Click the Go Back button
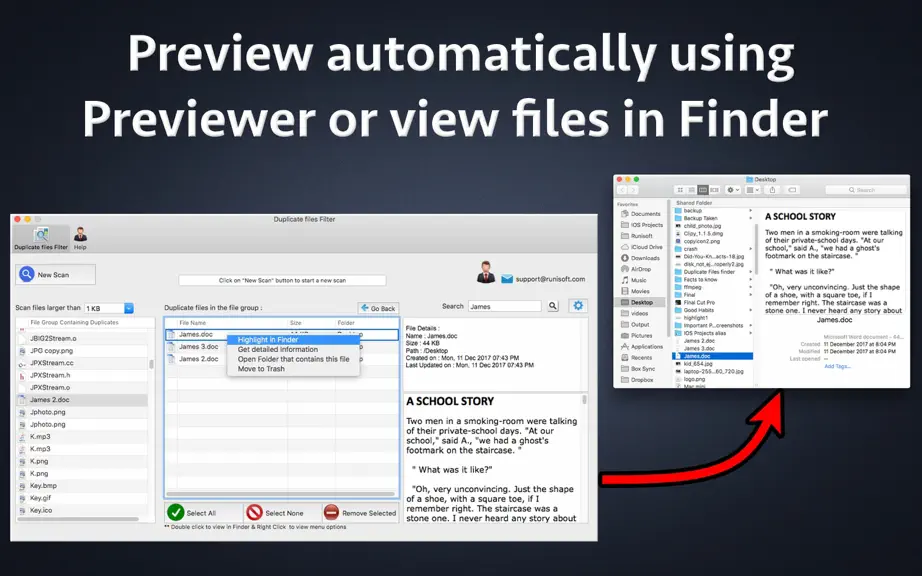The image size is (922, 576). 378,308
